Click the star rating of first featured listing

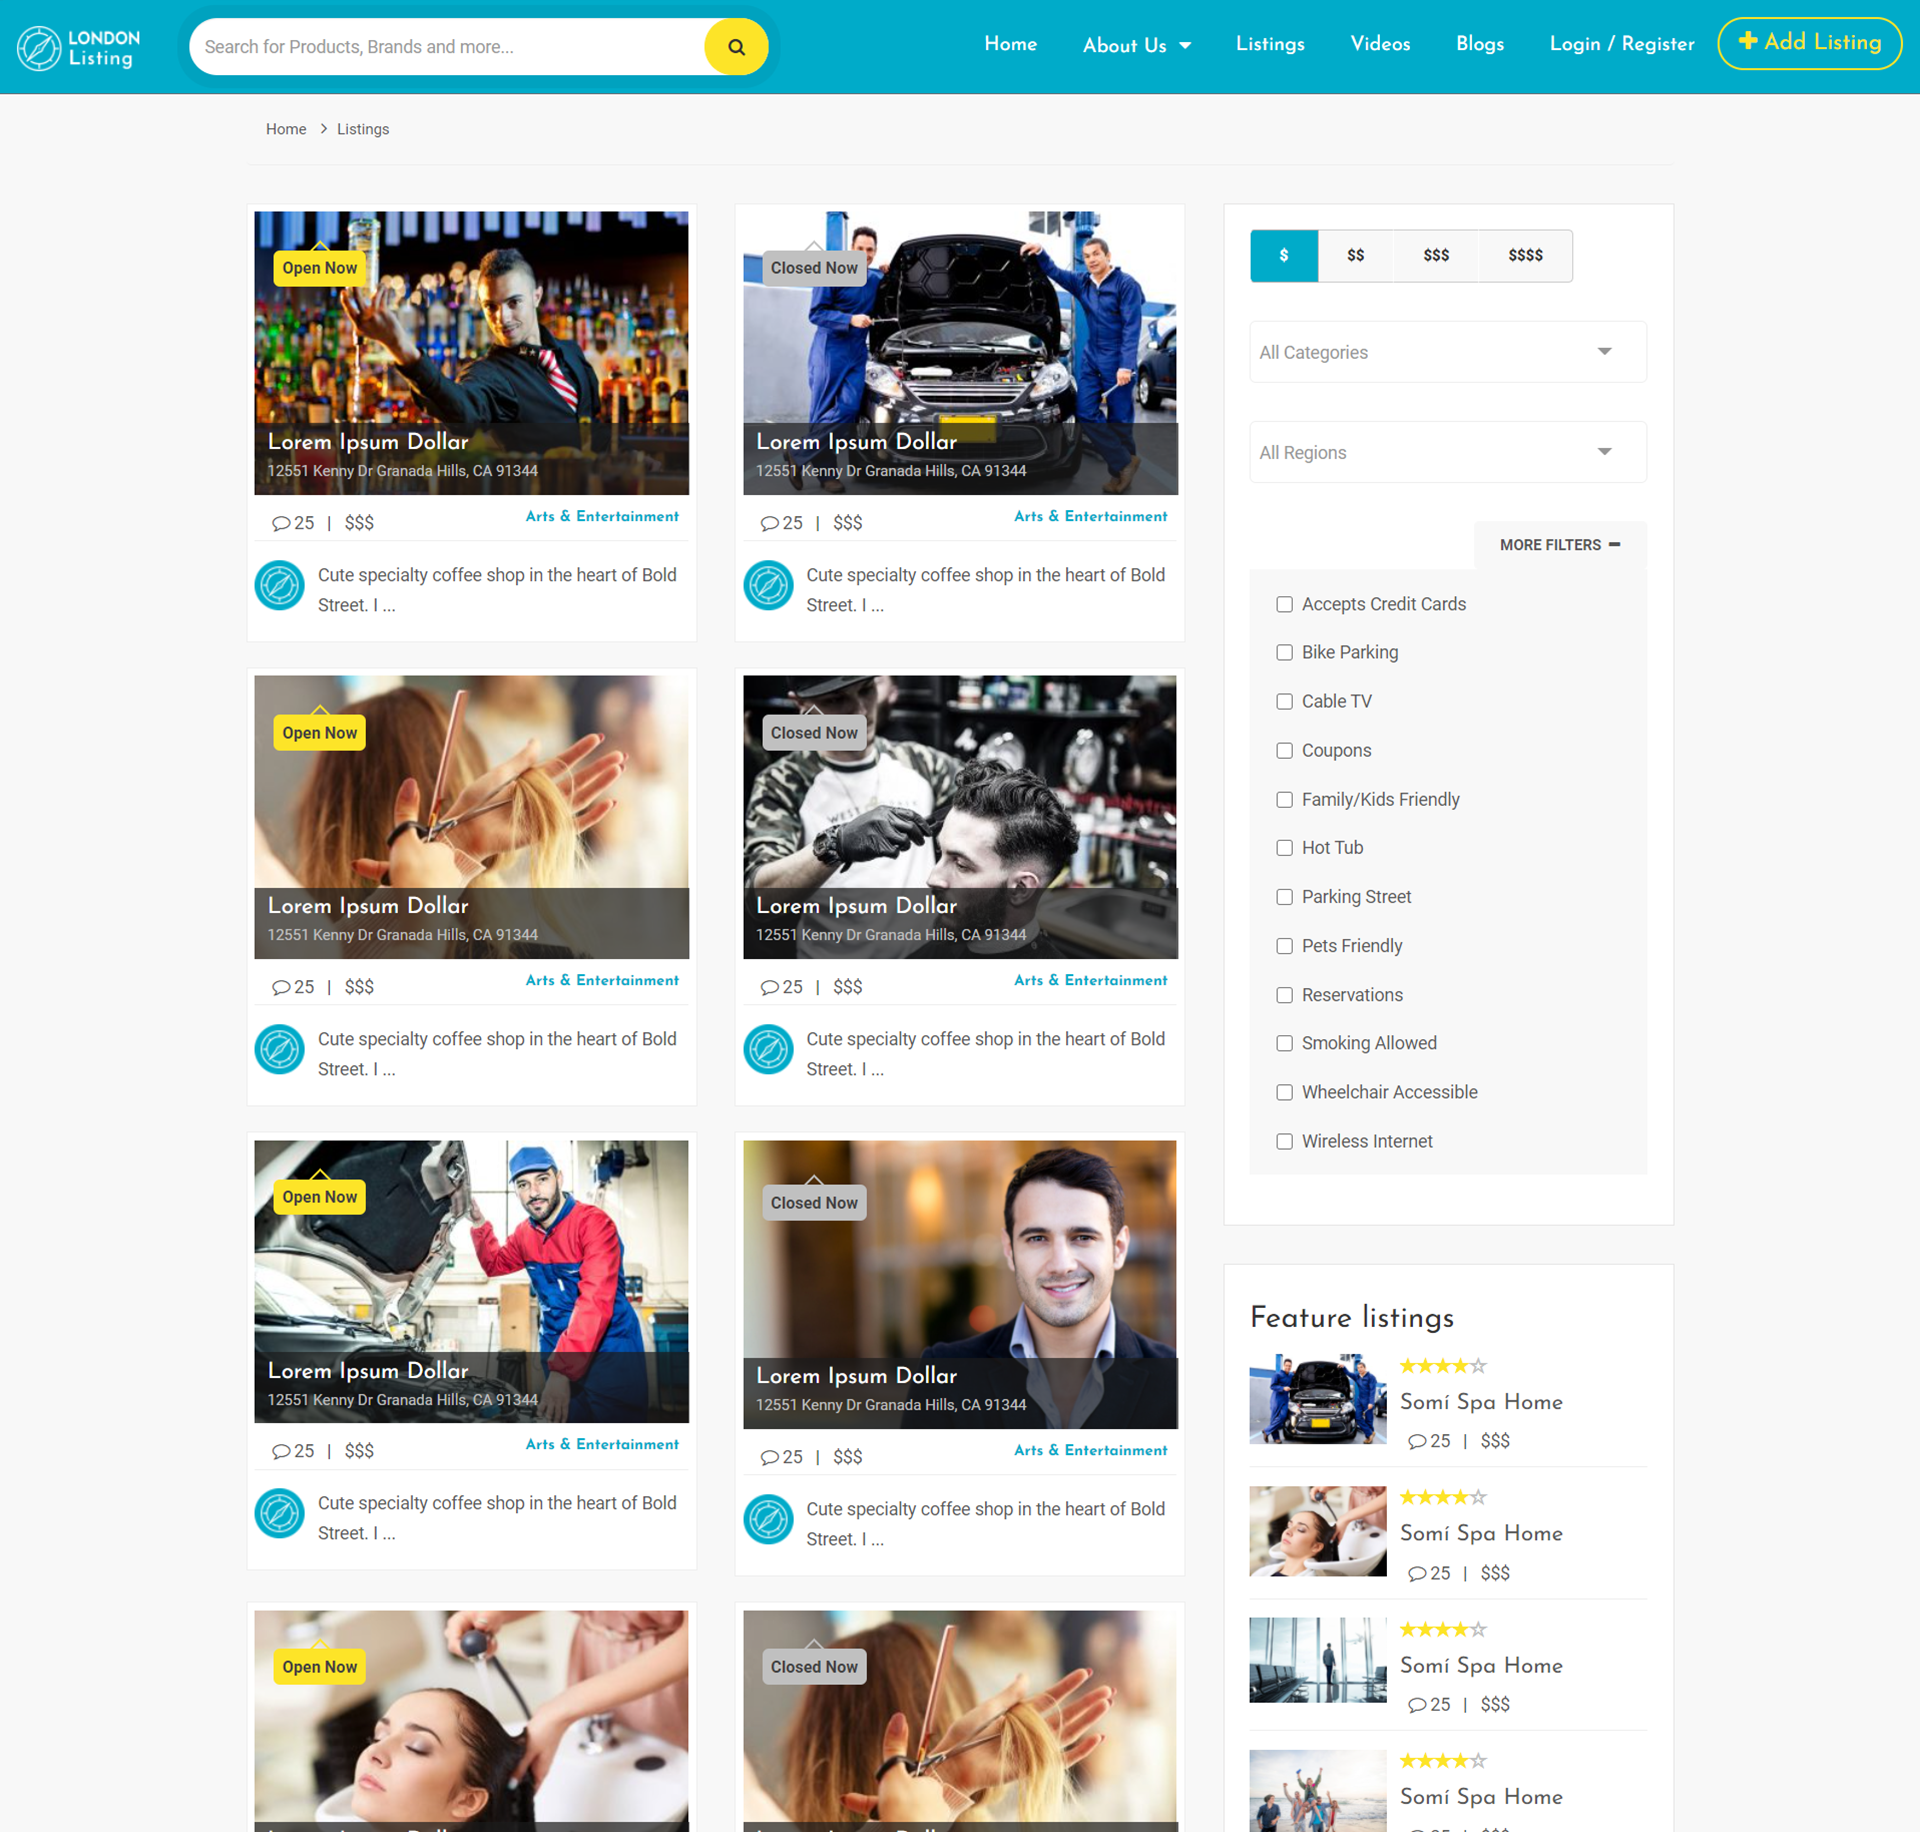[1442, 1366]
